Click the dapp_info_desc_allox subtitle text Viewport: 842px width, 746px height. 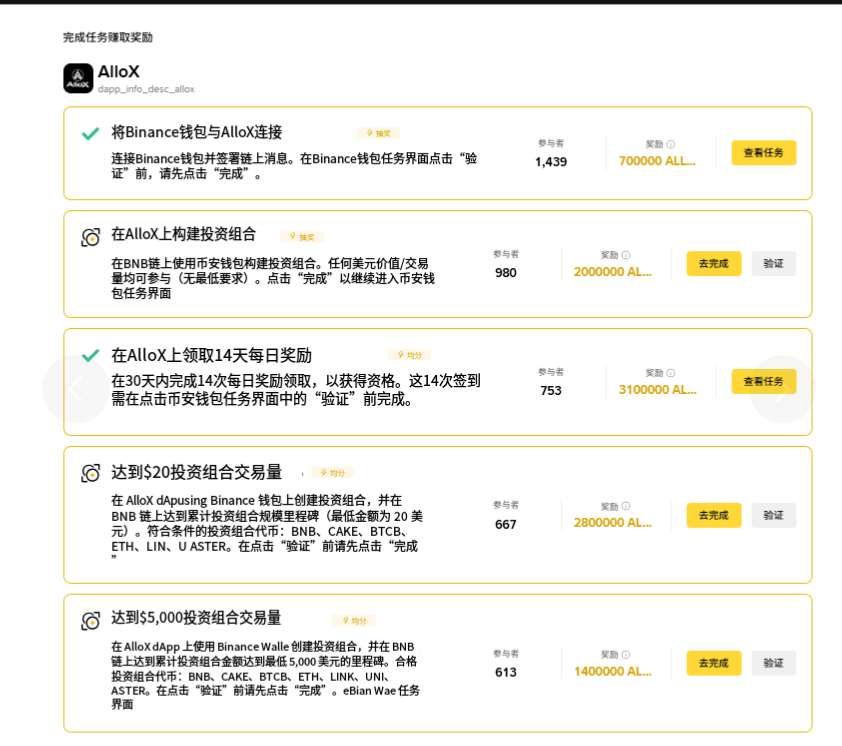click(146, 89)
